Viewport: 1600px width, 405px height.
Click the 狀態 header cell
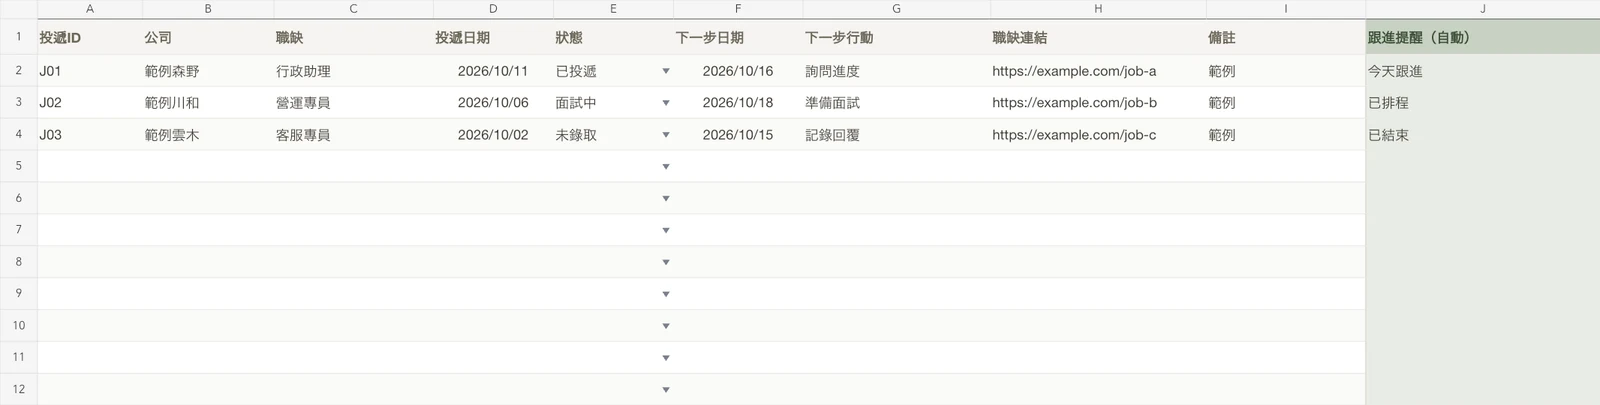(613, 37)
